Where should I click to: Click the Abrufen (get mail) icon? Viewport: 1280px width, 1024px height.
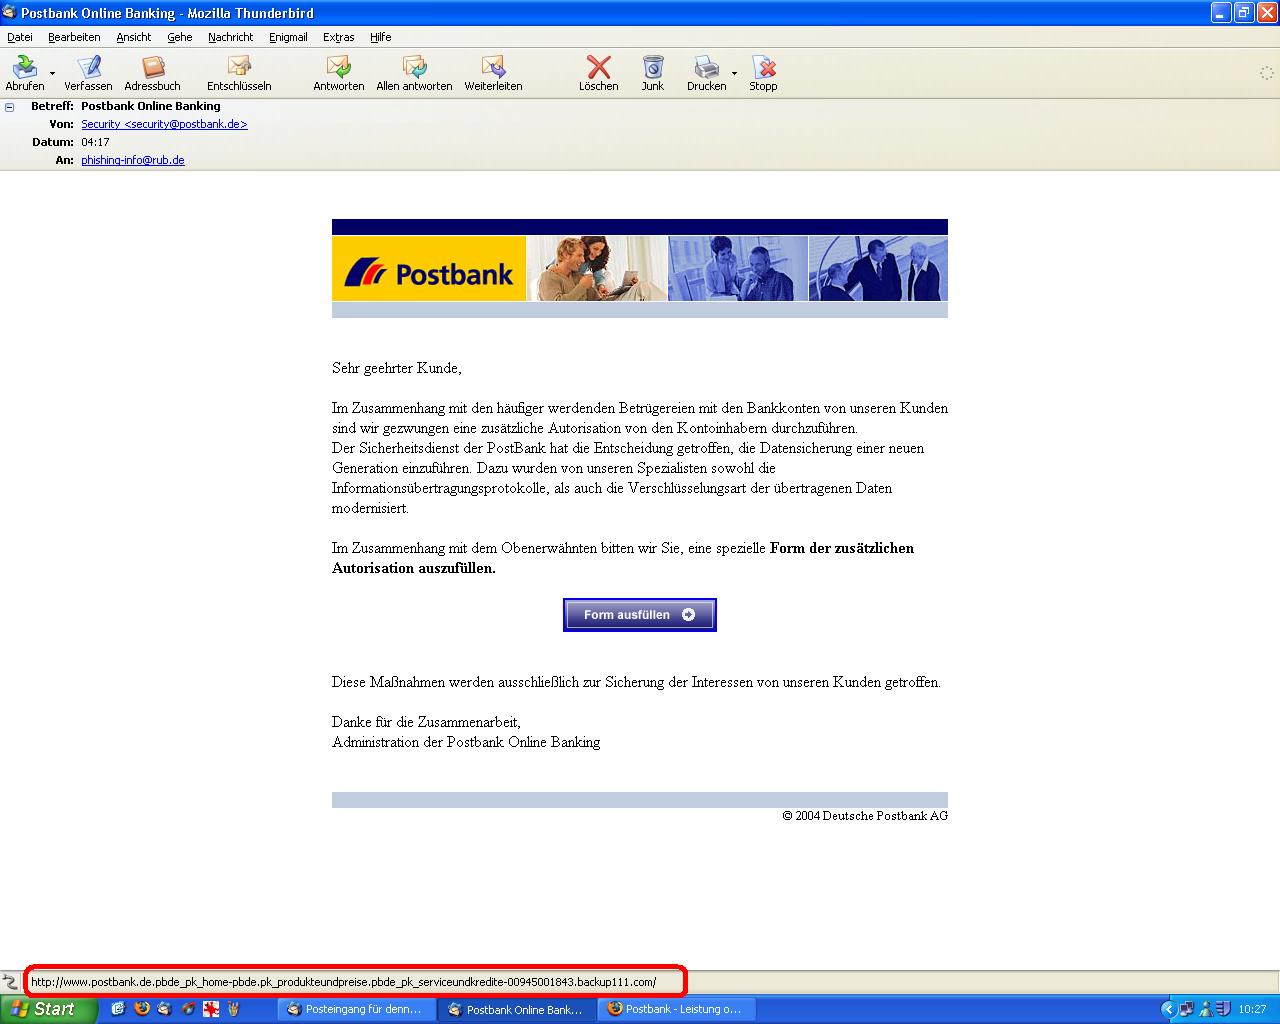[x=24, y=67]
